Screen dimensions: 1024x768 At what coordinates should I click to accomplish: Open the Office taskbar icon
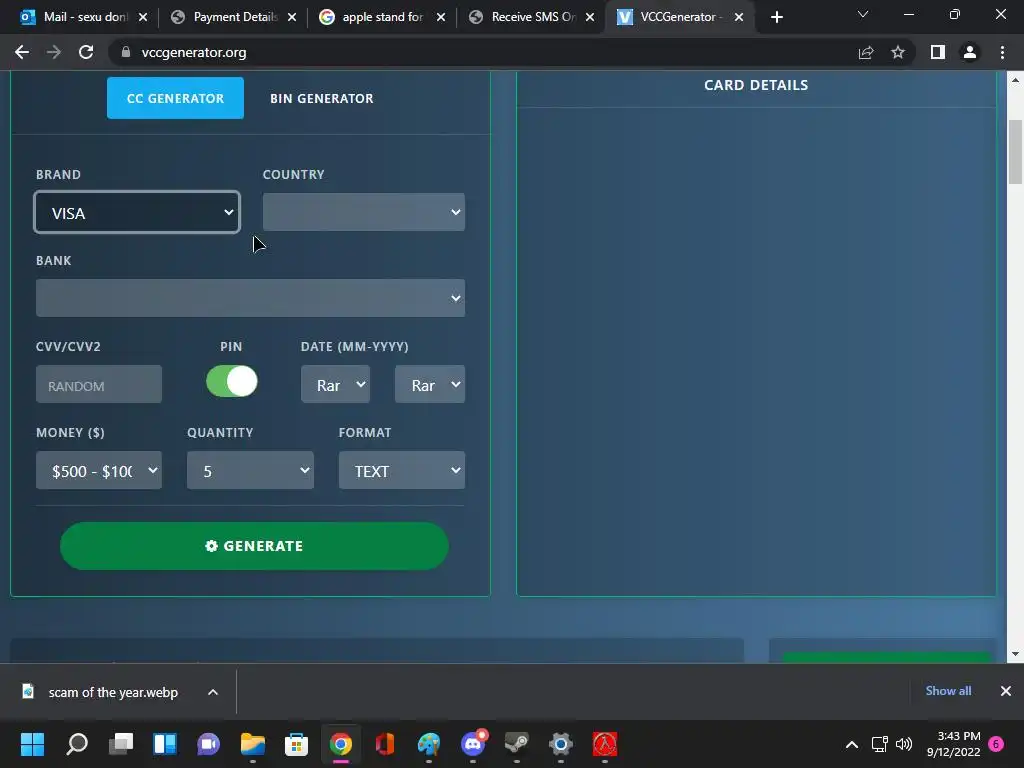(x=385, y=744)
